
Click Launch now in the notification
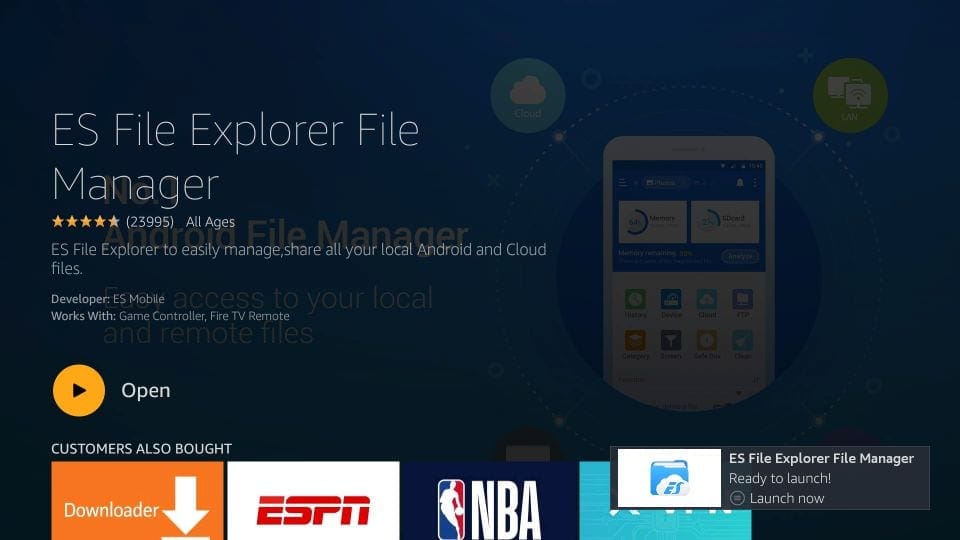pos(787,498)
